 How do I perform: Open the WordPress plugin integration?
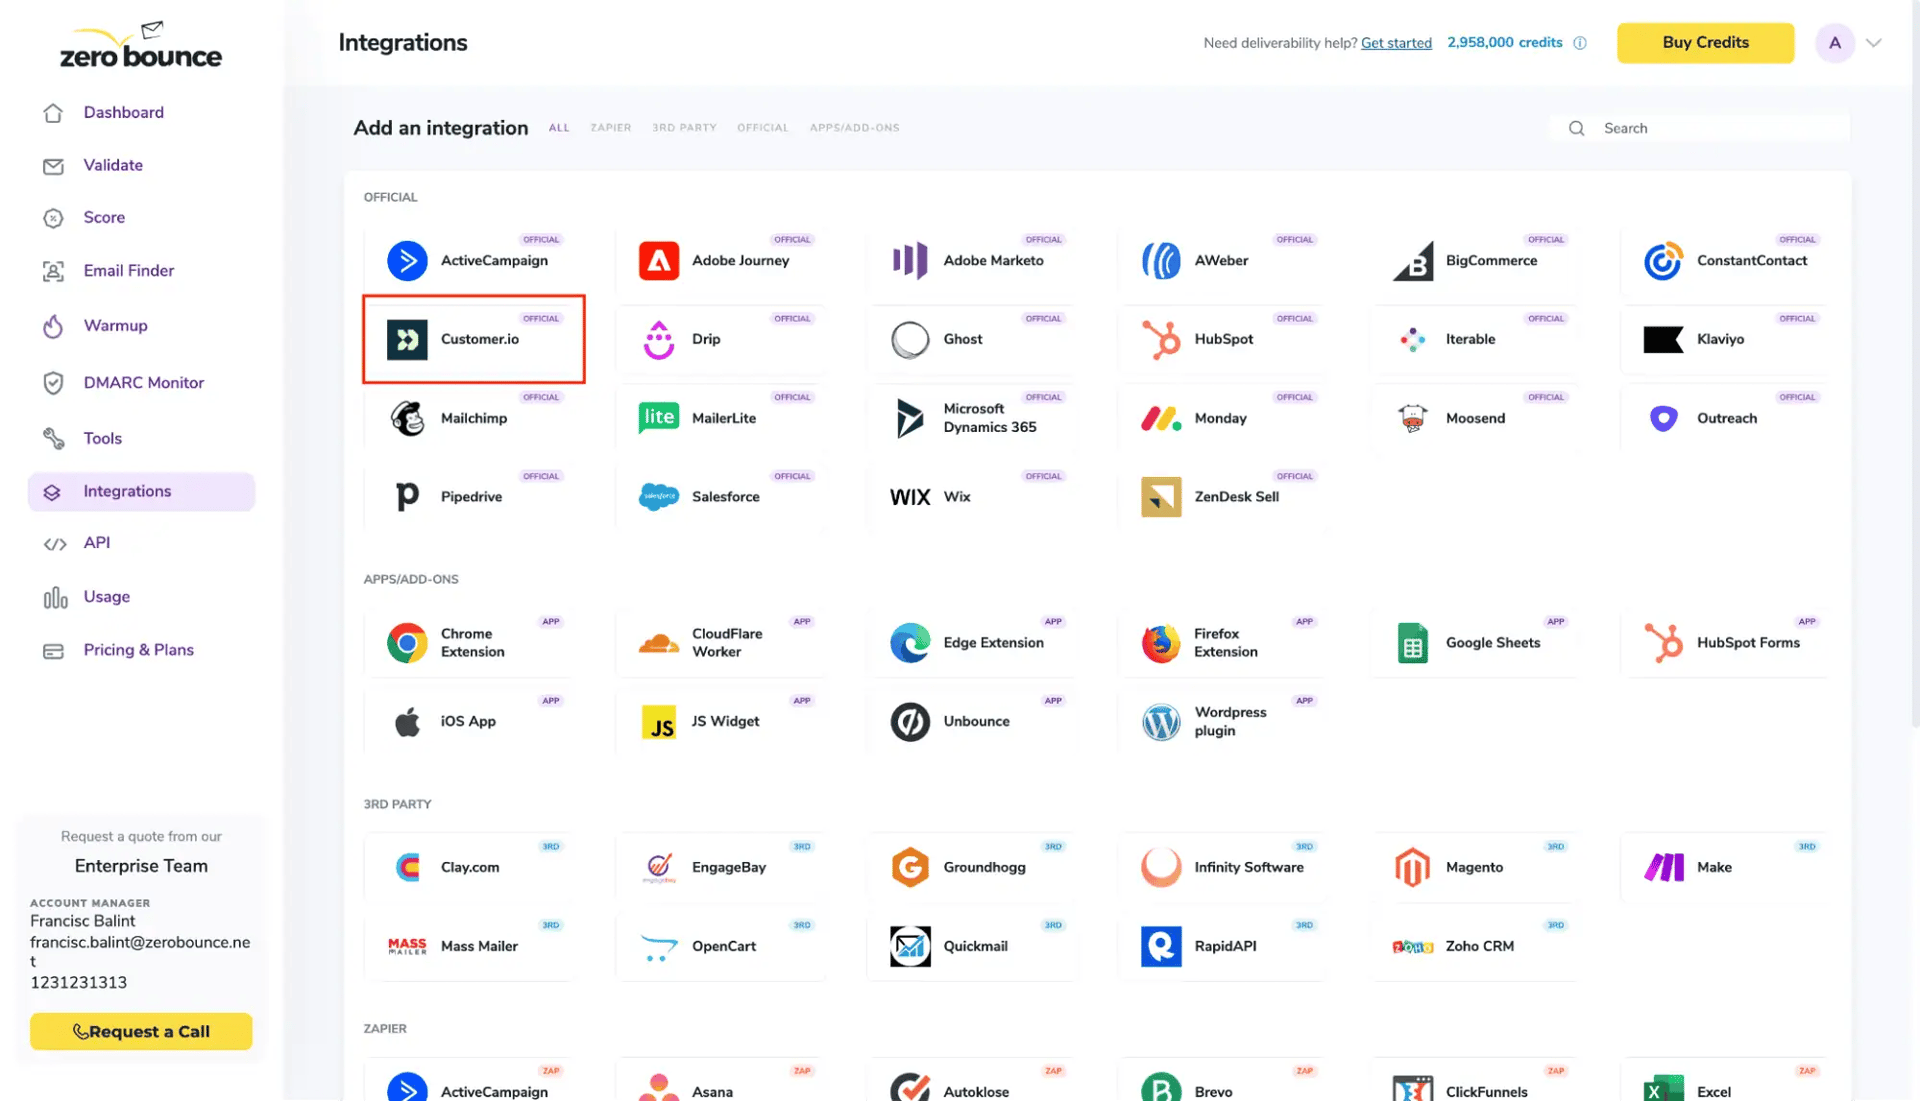(1224, 721)
